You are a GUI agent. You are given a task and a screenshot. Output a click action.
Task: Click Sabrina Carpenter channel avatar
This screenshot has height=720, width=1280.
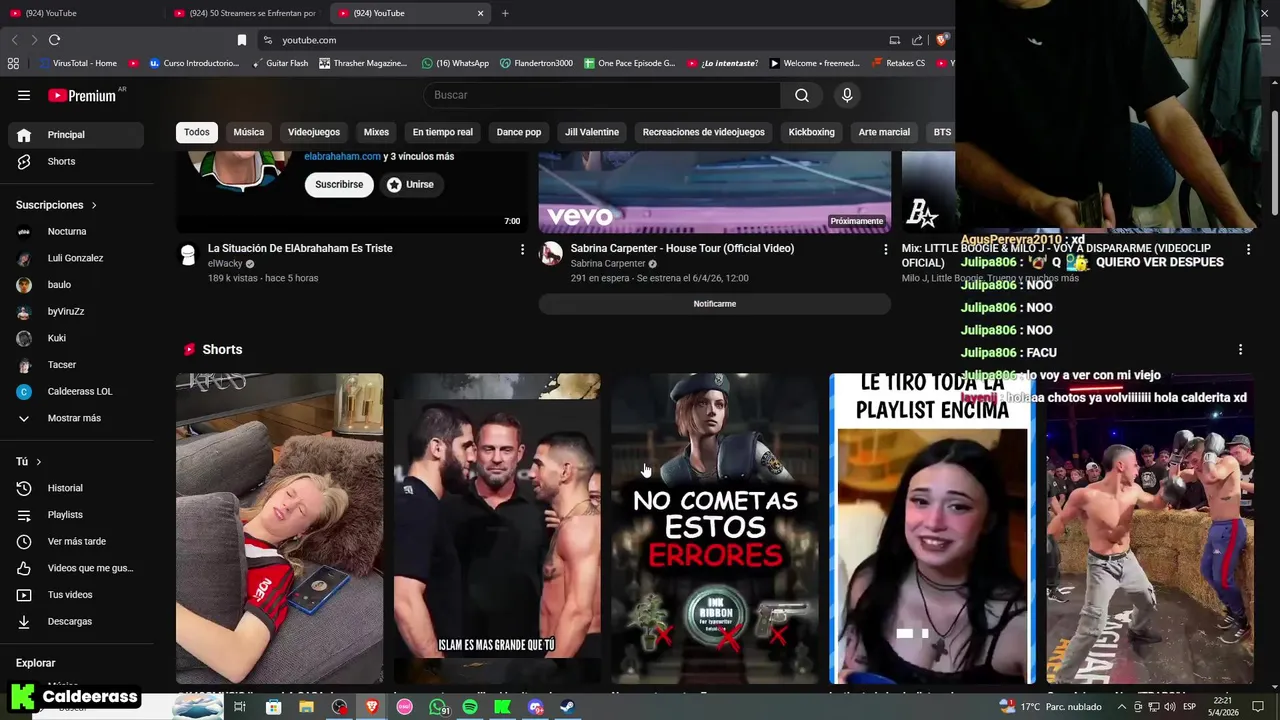coord(551,253)
